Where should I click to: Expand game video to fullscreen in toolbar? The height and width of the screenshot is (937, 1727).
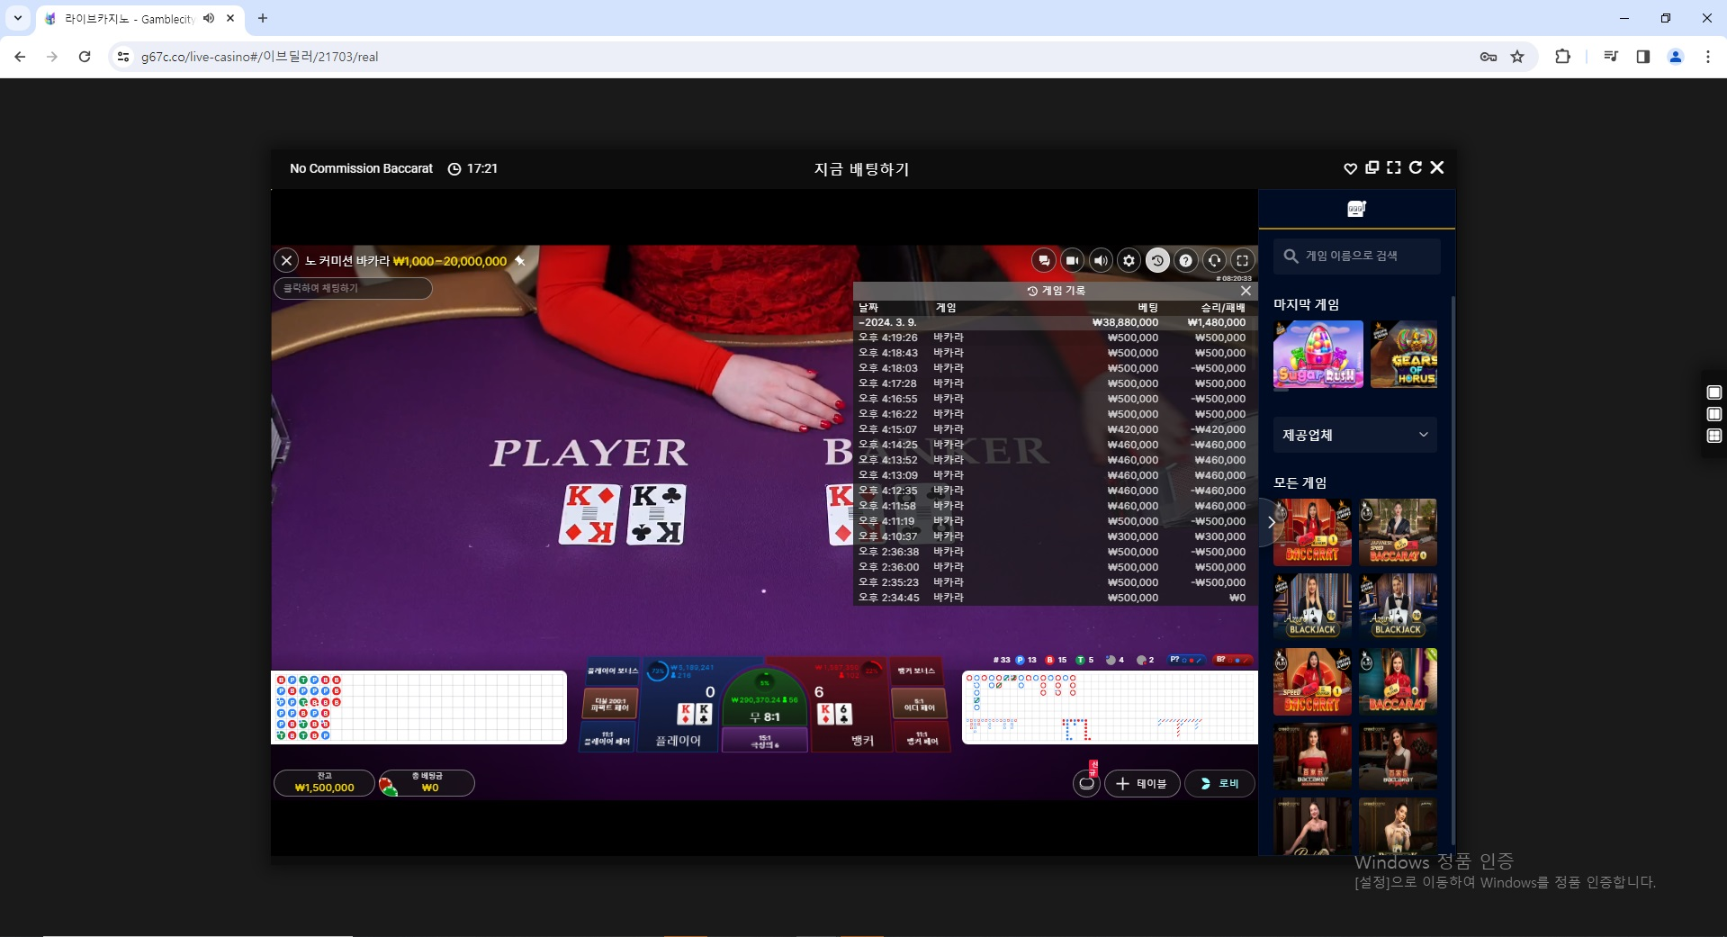point(1242,261)
